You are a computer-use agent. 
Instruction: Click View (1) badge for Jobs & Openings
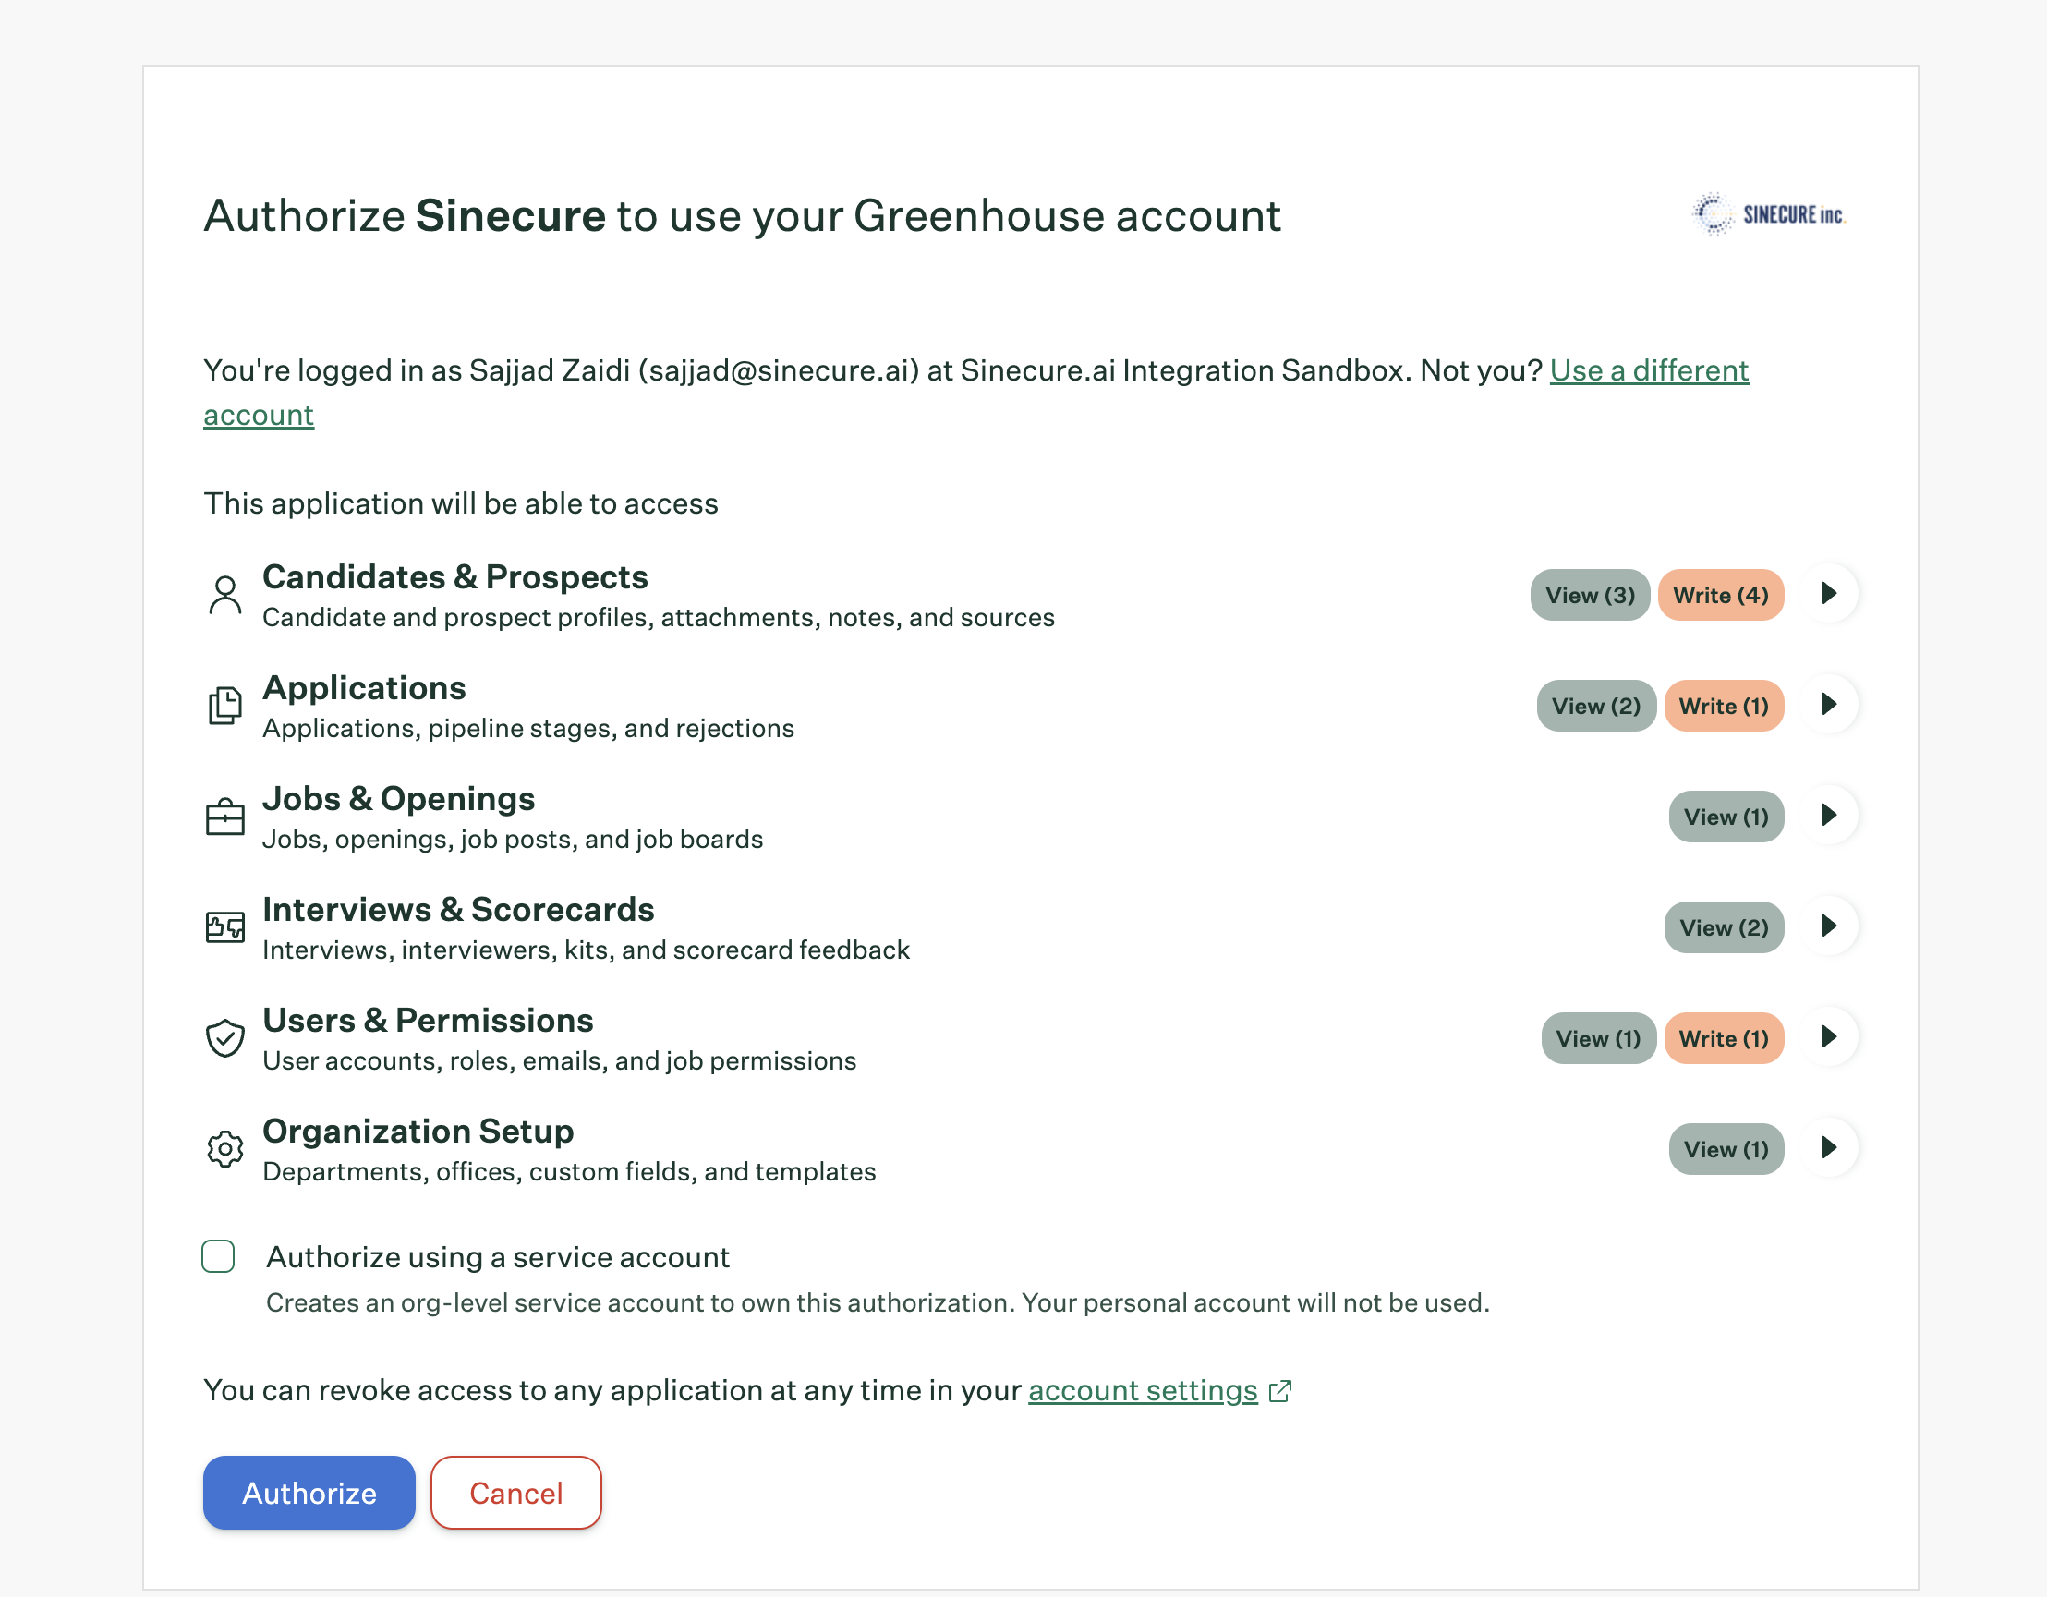point(1726,817)
